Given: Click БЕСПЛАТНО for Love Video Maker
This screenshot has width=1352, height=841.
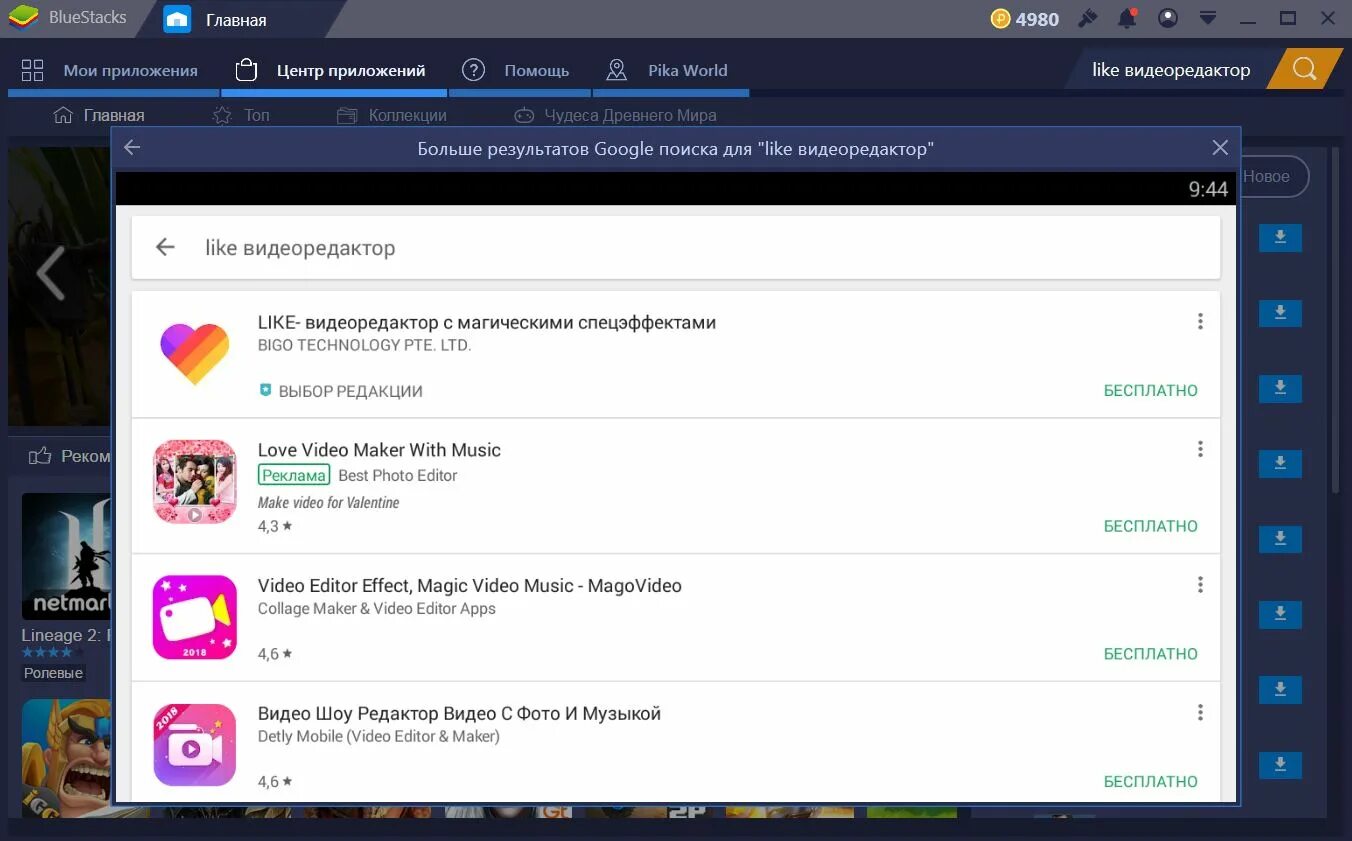Looking at the screenshot, I should pos(1151,526).
